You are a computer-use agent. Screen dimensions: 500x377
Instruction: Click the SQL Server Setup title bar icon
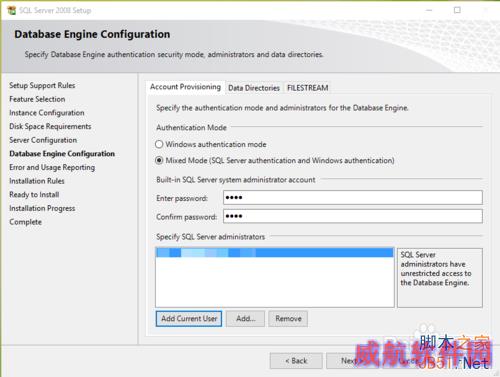[x=12, y=11]
